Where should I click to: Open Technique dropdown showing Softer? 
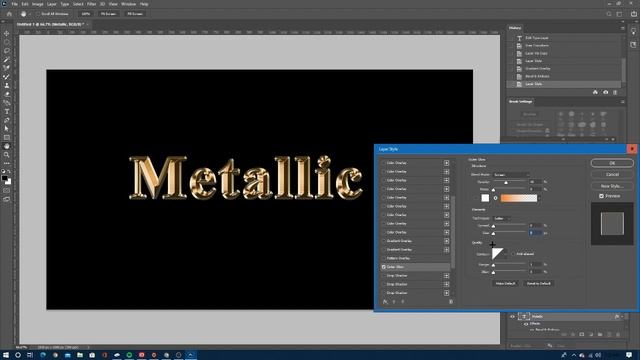pos(502,219)
